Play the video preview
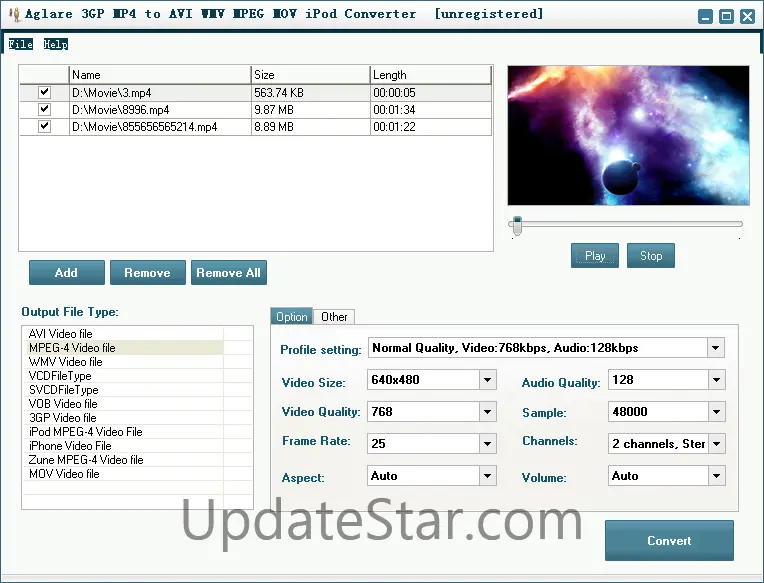This screenshot has width=764, height=583. (x=595, y=256)
